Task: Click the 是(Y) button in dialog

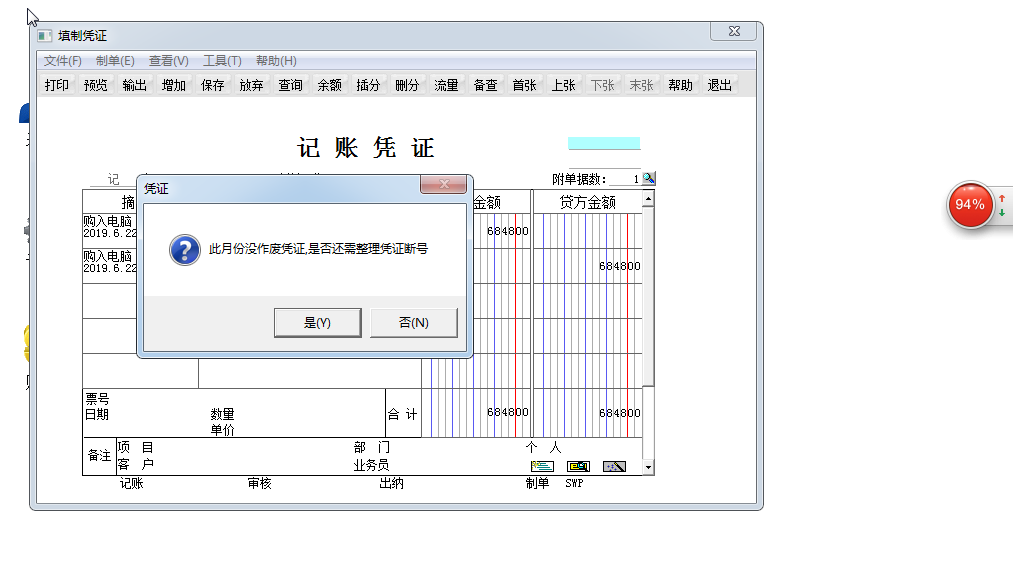Action: click(x=317, y=322)
